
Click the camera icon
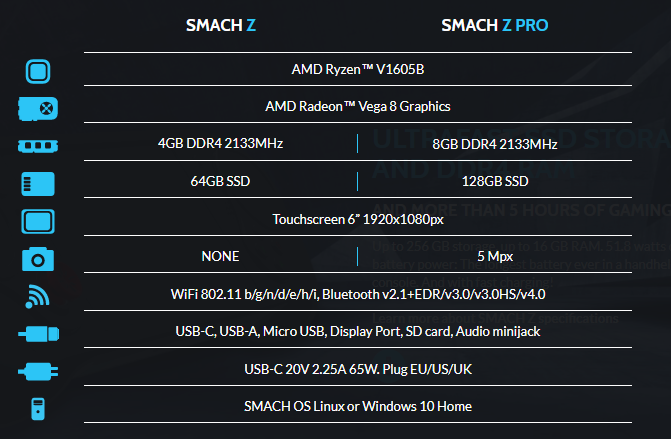point(38,258)
